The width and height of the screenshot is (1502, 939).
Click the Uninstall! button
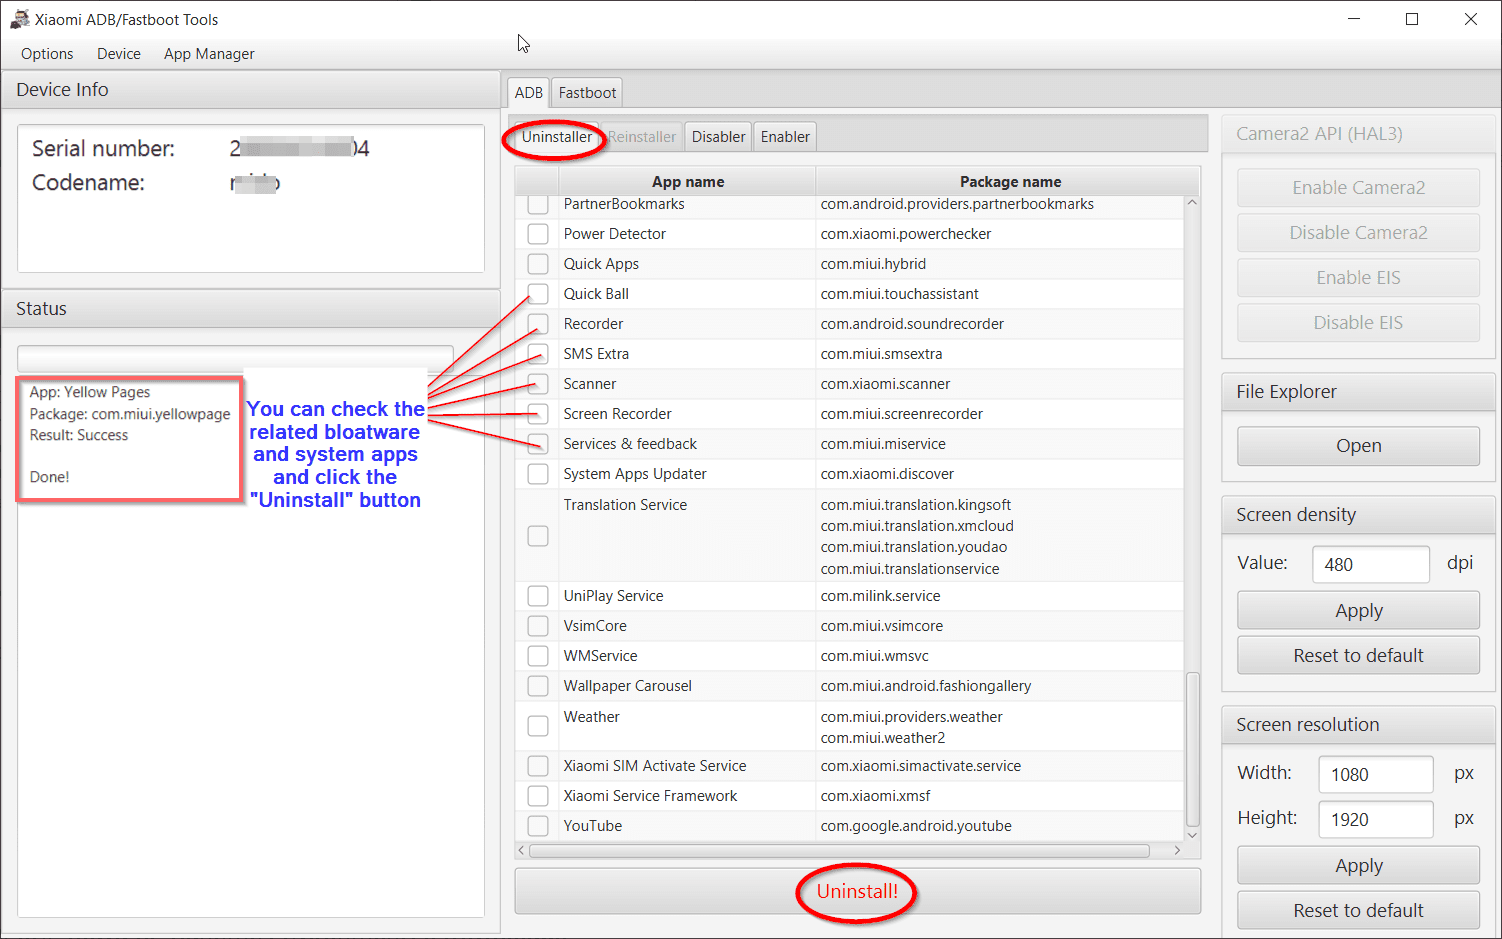(857, 891)
